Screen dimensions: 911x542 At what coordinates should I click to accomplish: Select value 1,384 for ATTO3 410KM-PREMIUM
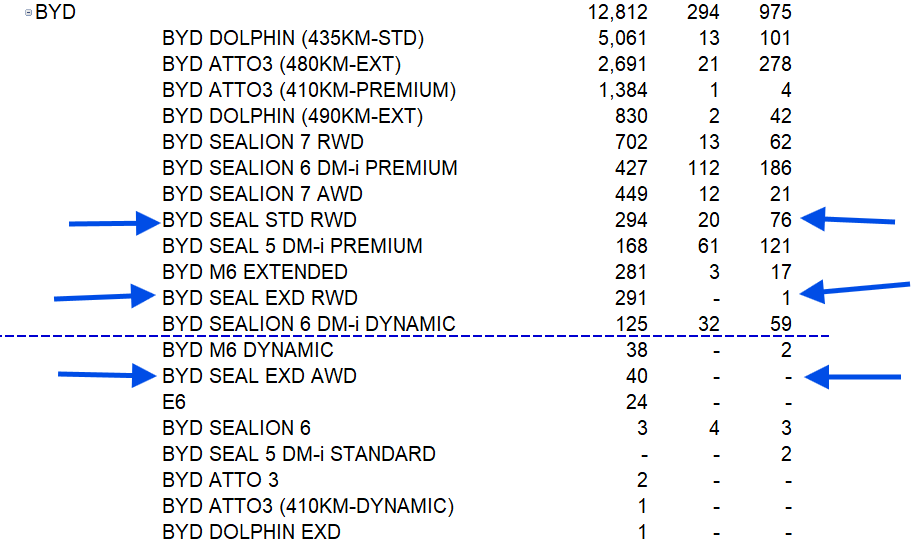(623, 91)
